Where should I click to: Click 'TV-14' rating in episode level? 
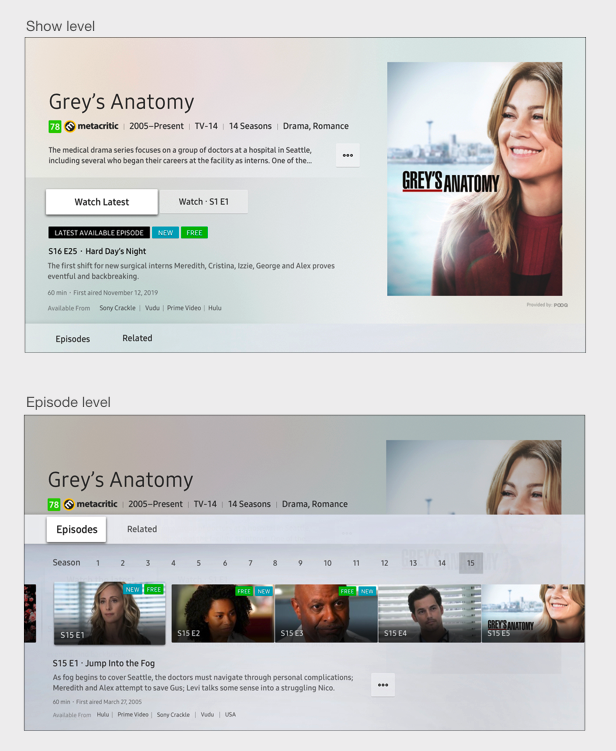(205, 504)
